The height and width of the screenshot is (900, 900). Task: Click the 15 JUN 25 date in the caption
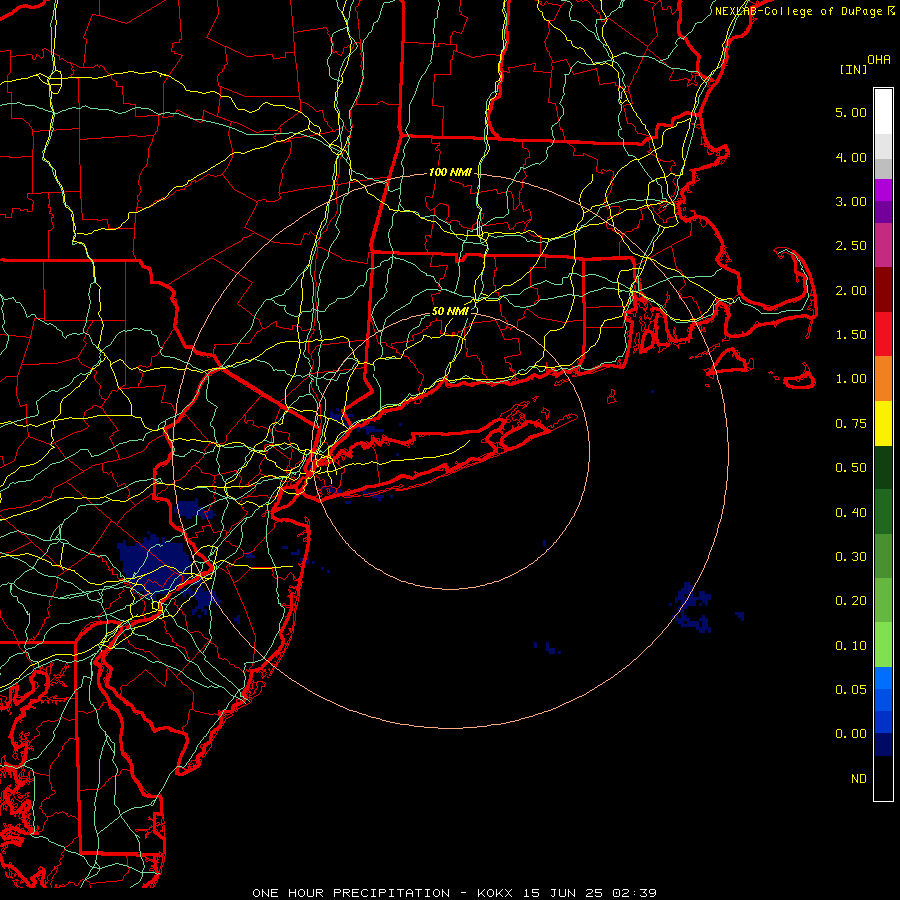tap(564, 893)
